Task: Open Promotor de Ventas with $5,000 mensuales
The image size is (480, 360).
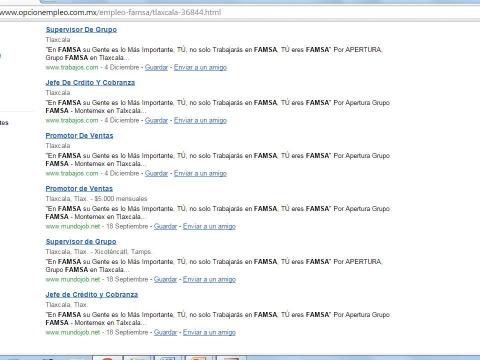Action: pos(79,189)
